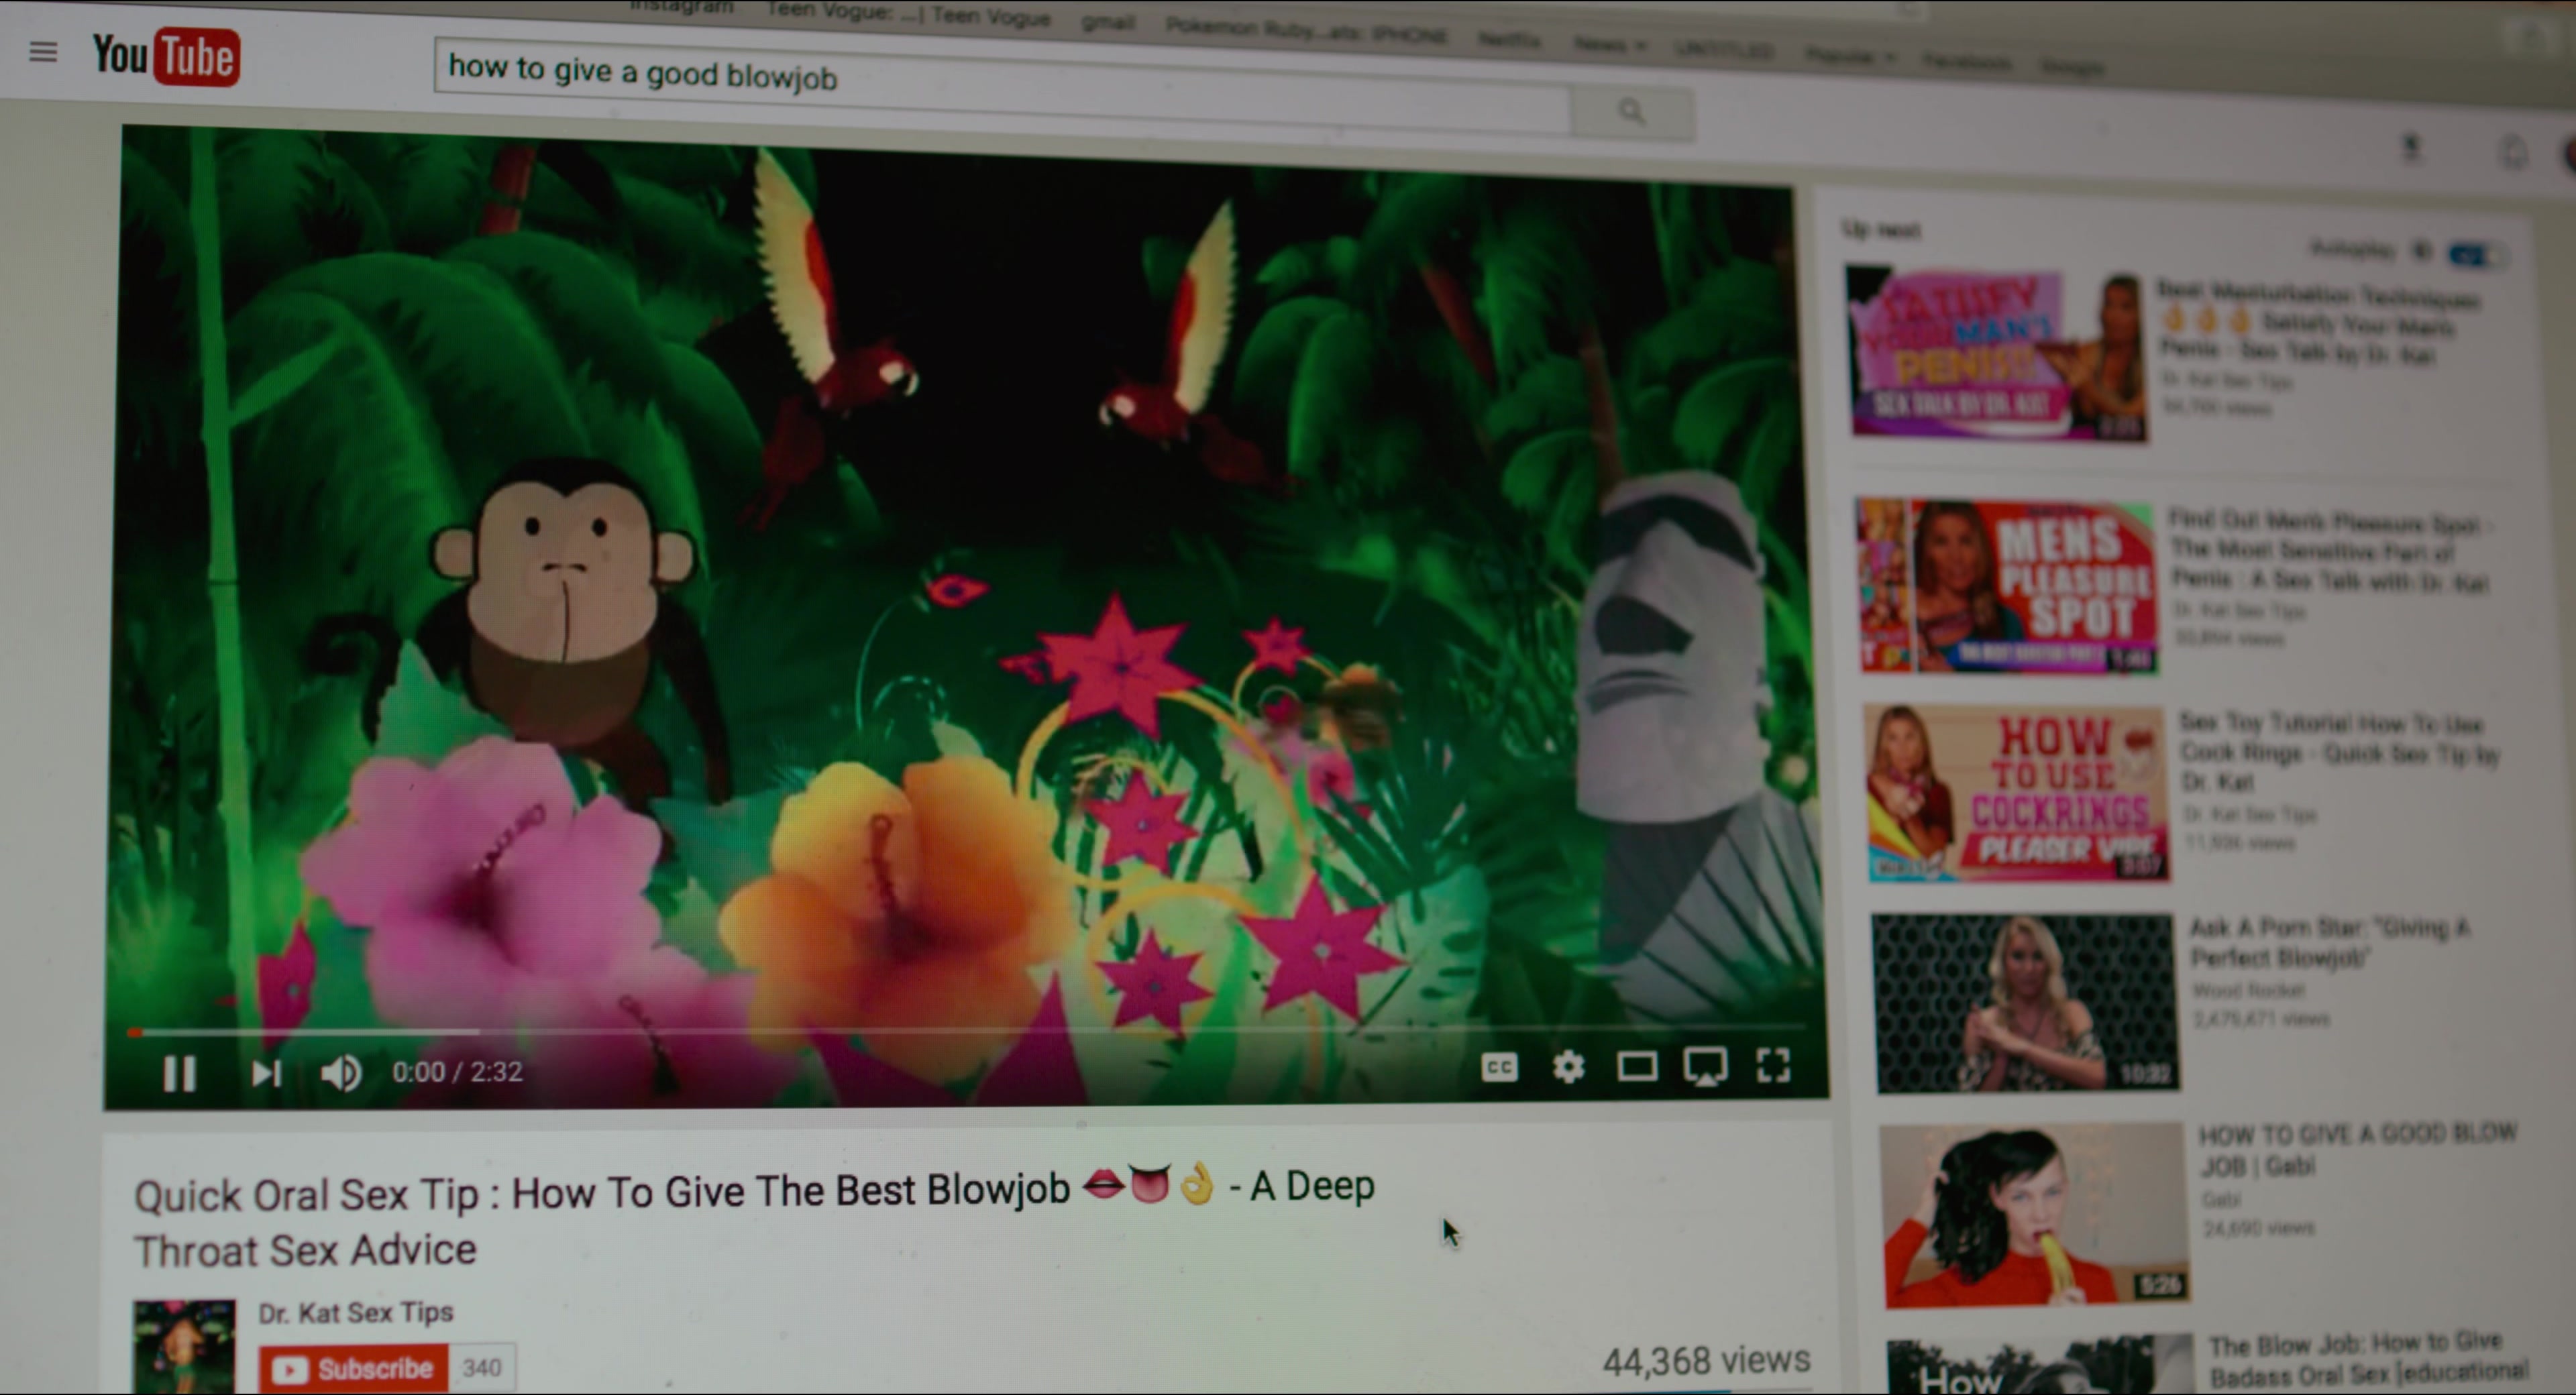
Task: Open the player settings gear menu
Action: coord(1568,1067)
